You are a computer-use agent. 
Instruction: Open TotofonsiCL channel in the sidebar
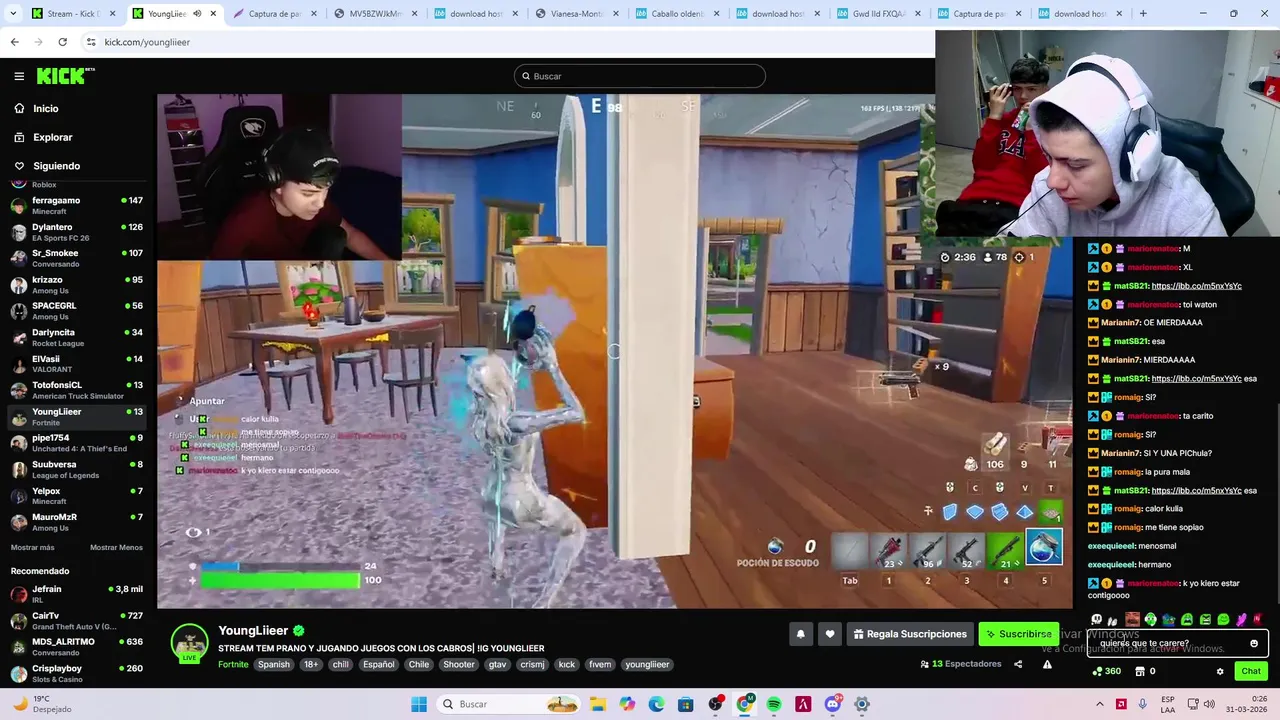click(x=76, y=390)
